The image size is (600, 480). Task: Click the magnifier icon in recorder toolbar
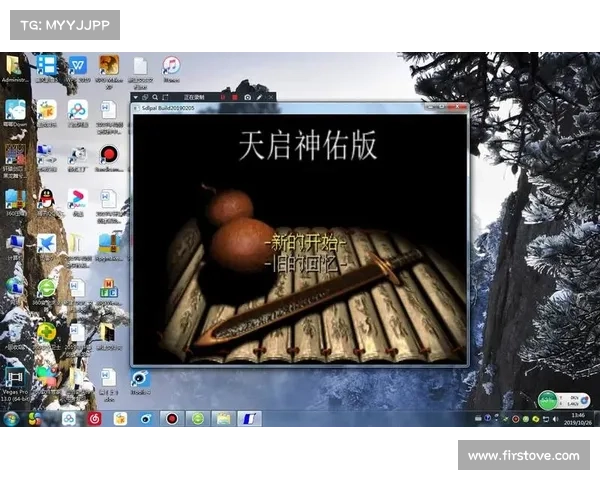pyautogui.click(x=155, y=97)
